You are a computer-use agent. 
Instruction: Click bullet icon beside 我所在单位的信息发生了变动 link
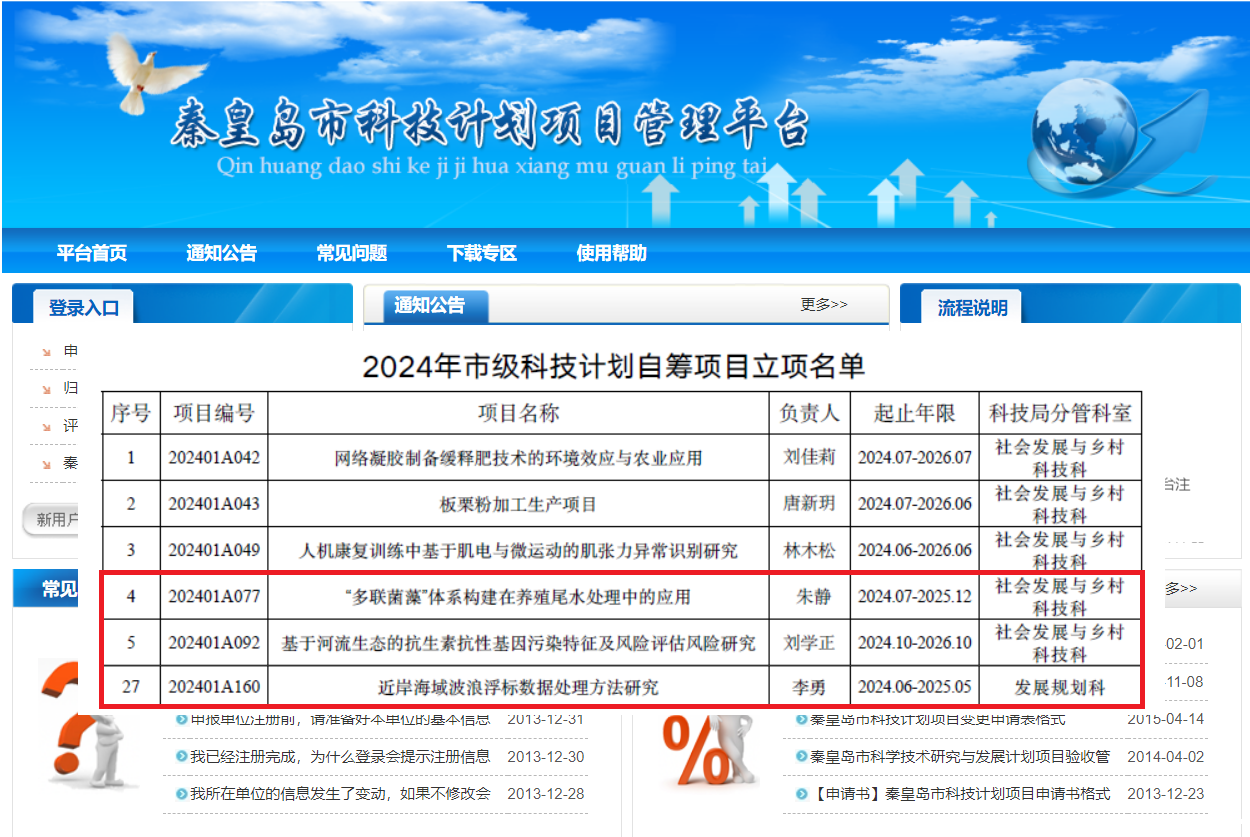click(181, 794)
